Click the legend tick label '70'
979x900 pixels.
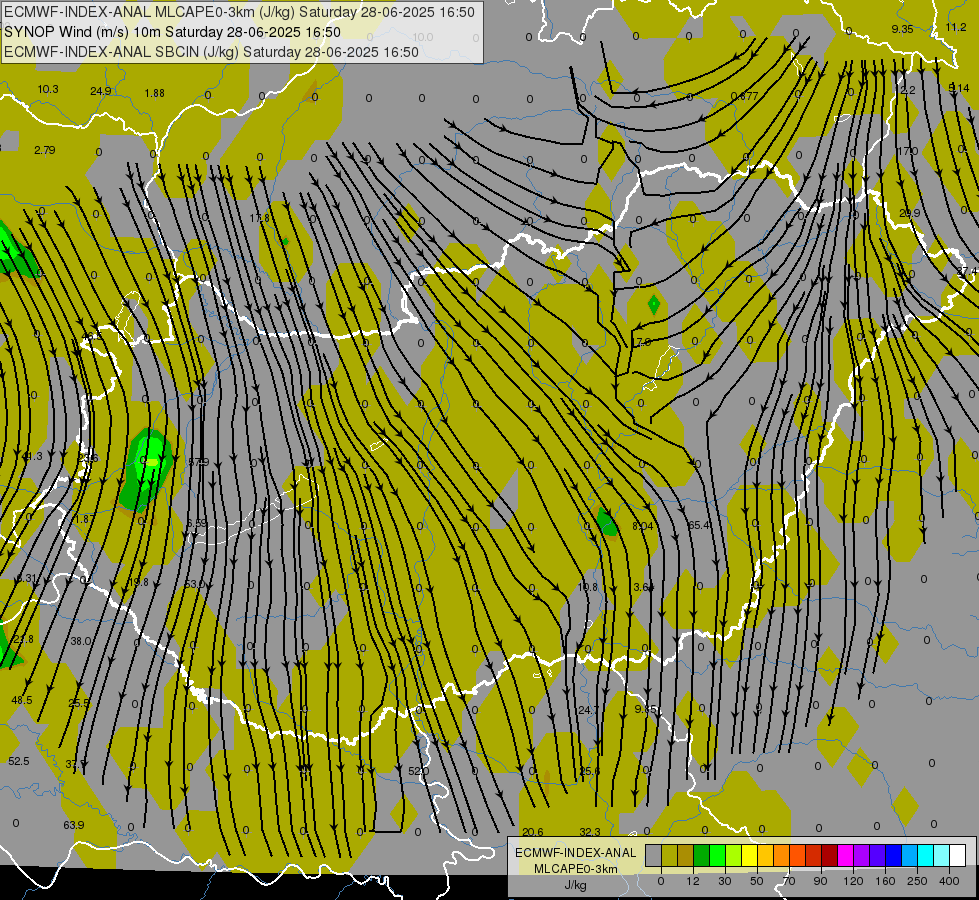pos(789,881)
